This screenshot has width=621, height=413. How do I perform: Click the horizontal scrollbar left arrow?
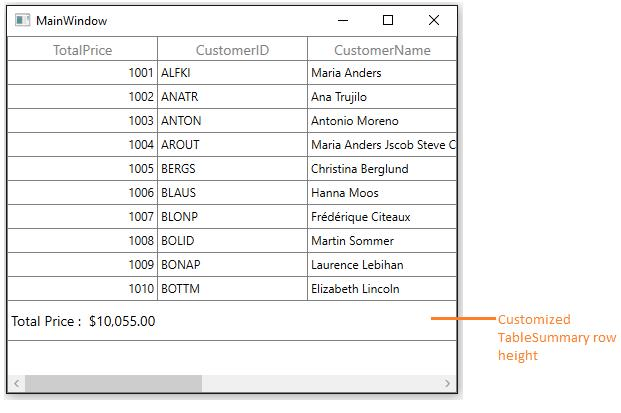(17, 383)
